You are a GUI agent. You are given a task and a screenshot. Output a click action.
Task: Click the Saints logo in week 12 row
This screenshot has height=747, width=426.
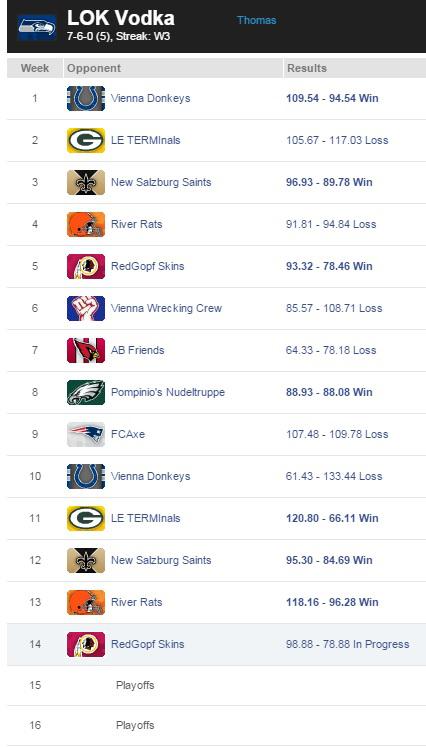(x=86, y=560)
